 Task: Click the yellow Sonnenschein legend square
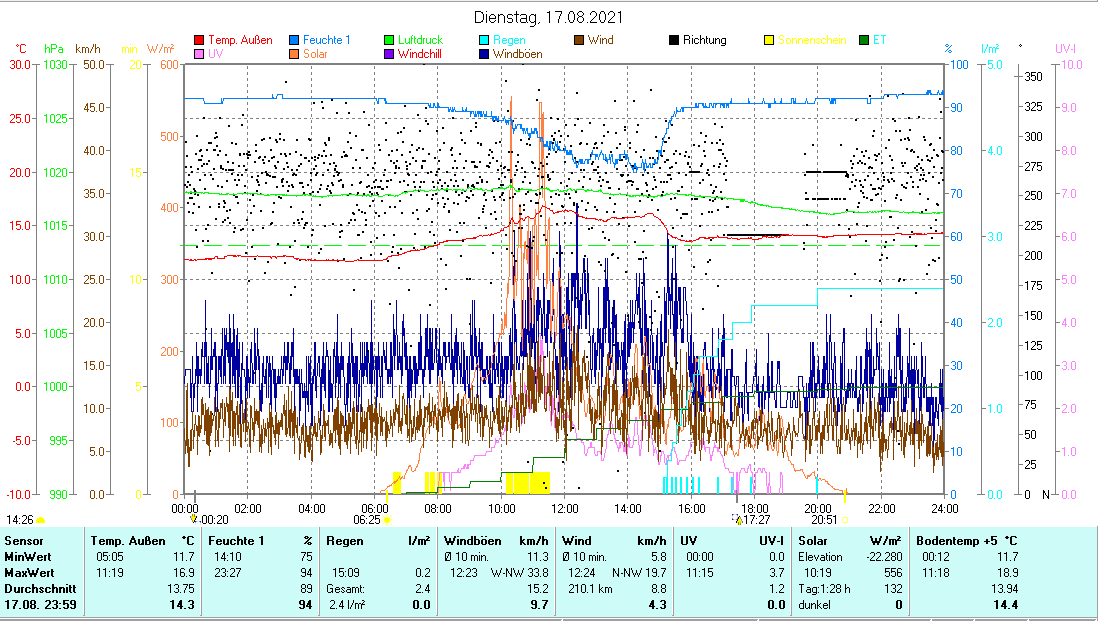point(769,41)
